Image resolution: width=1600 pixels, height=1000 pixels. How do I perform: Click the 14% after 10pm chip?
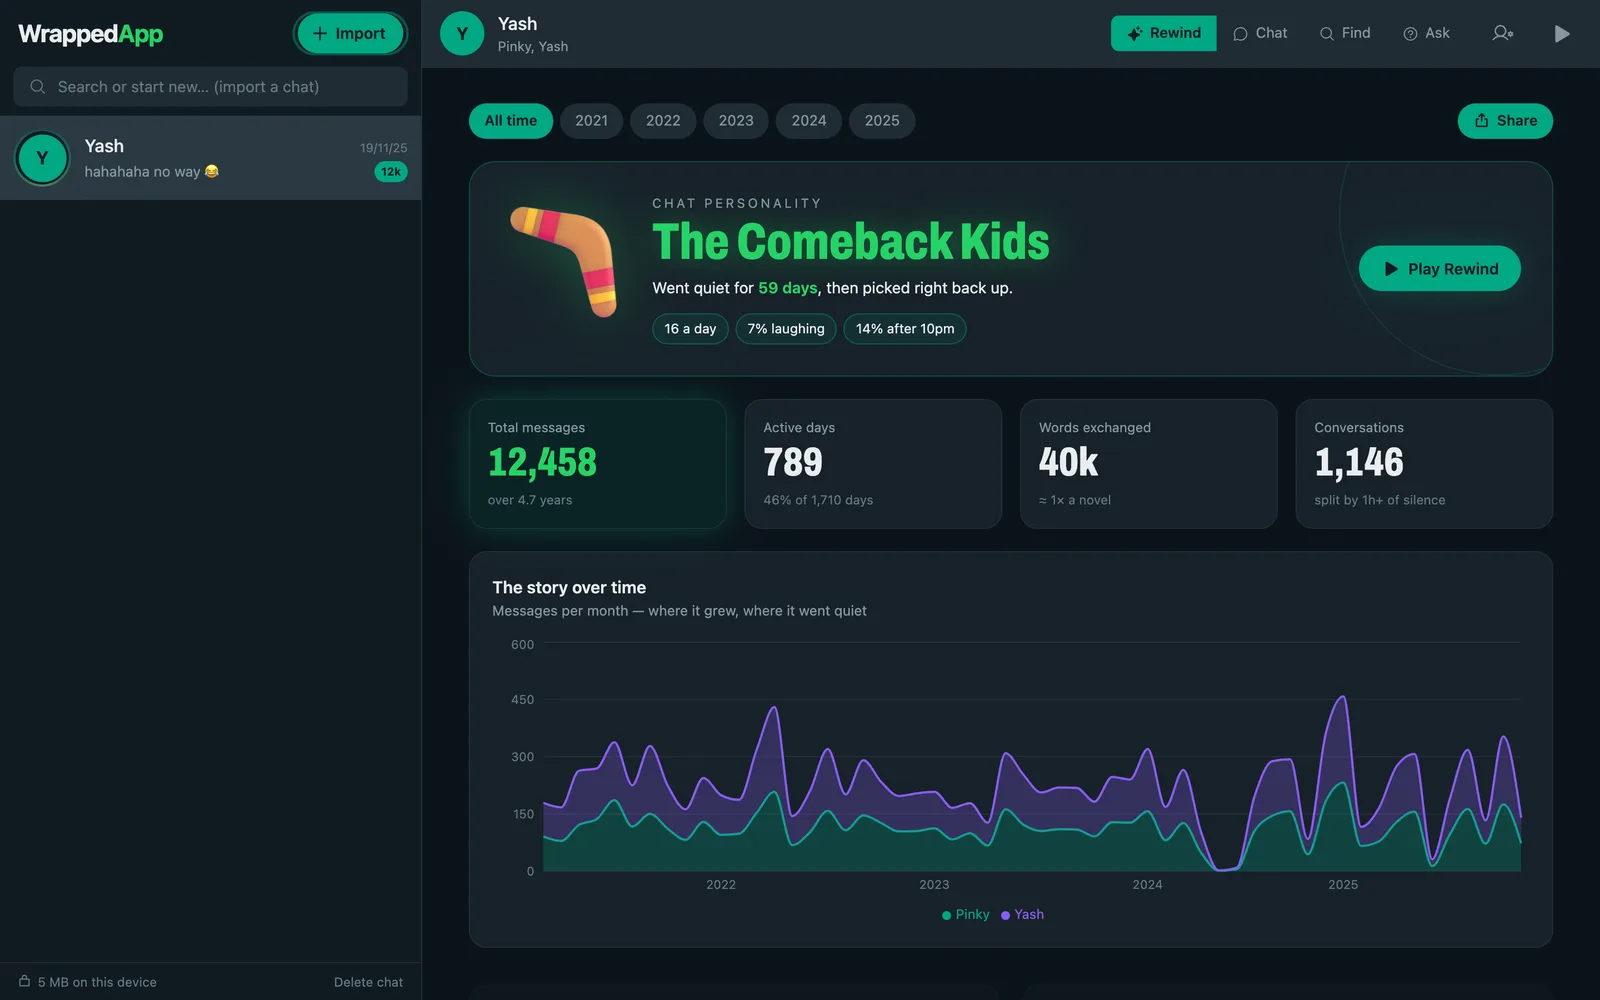[905, 329]
